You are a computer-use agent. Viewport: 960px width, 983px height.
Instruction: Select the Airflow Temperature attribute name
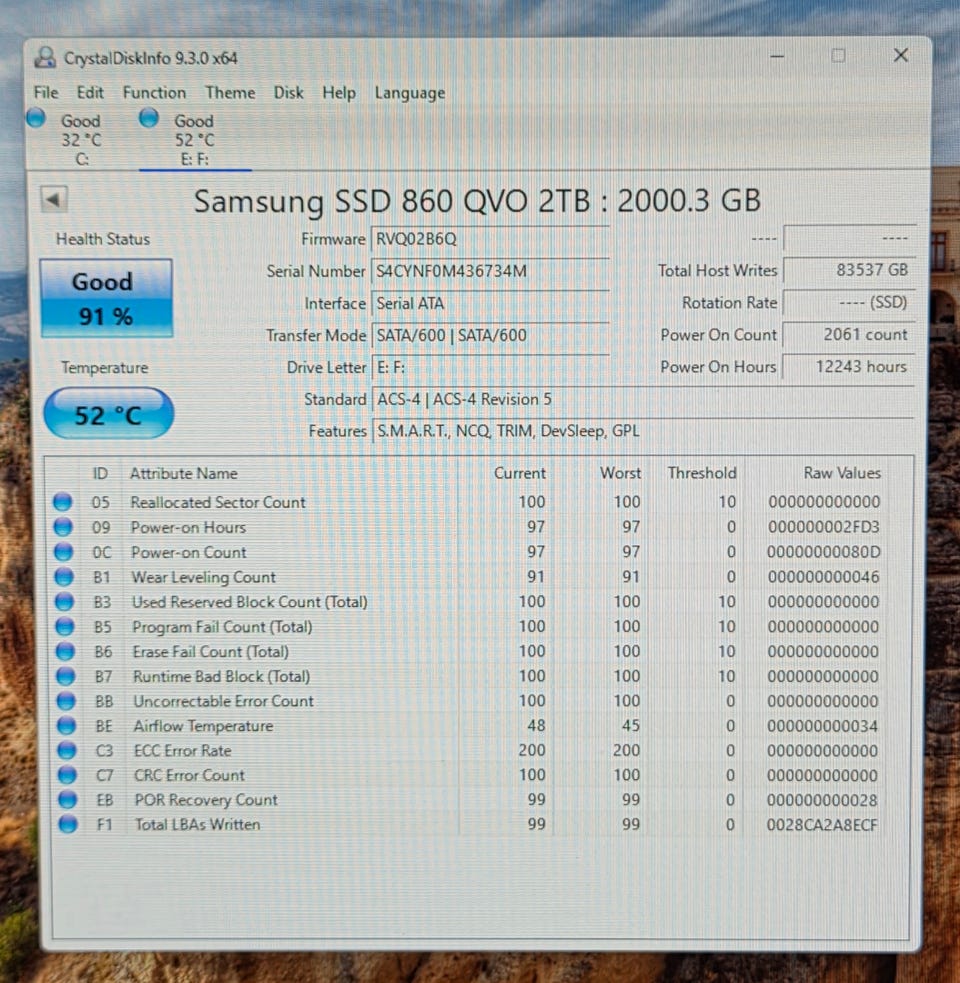tap(203, 726)
